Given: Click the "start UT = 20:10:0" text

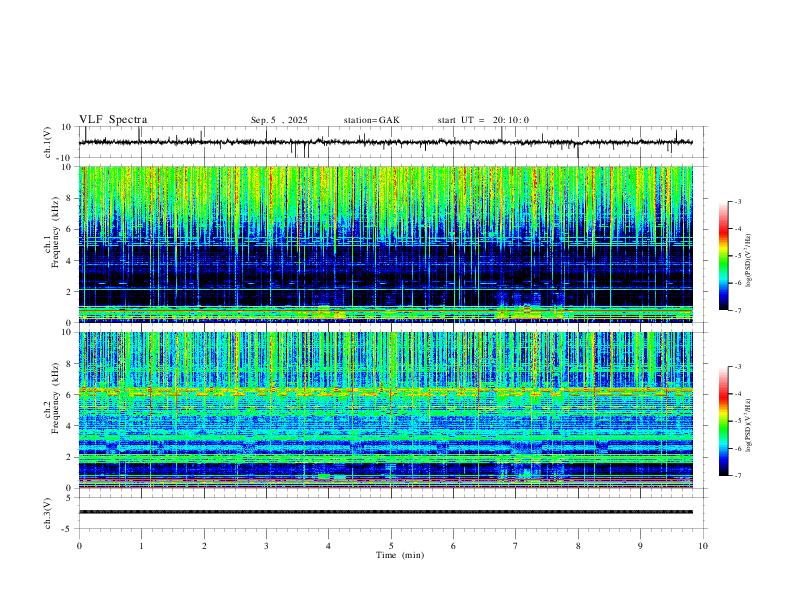Looking at the screenshot, I should click(x=483, y=120).
